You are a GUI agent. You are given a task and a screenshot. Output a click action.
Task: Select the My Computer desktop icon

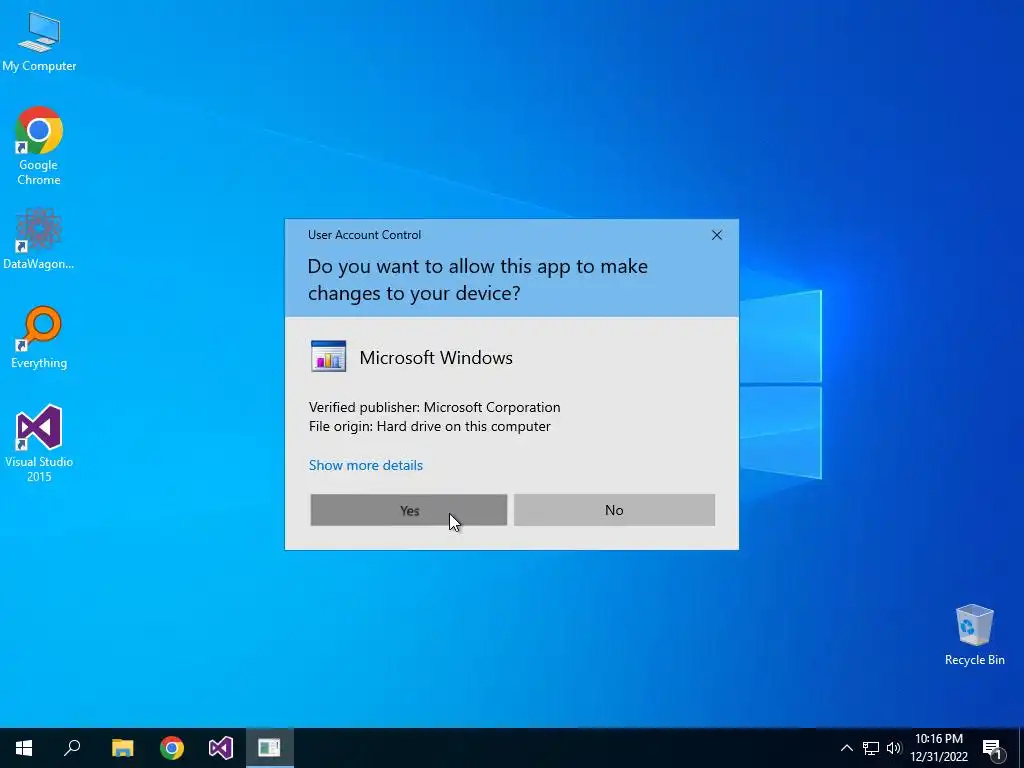39,40
